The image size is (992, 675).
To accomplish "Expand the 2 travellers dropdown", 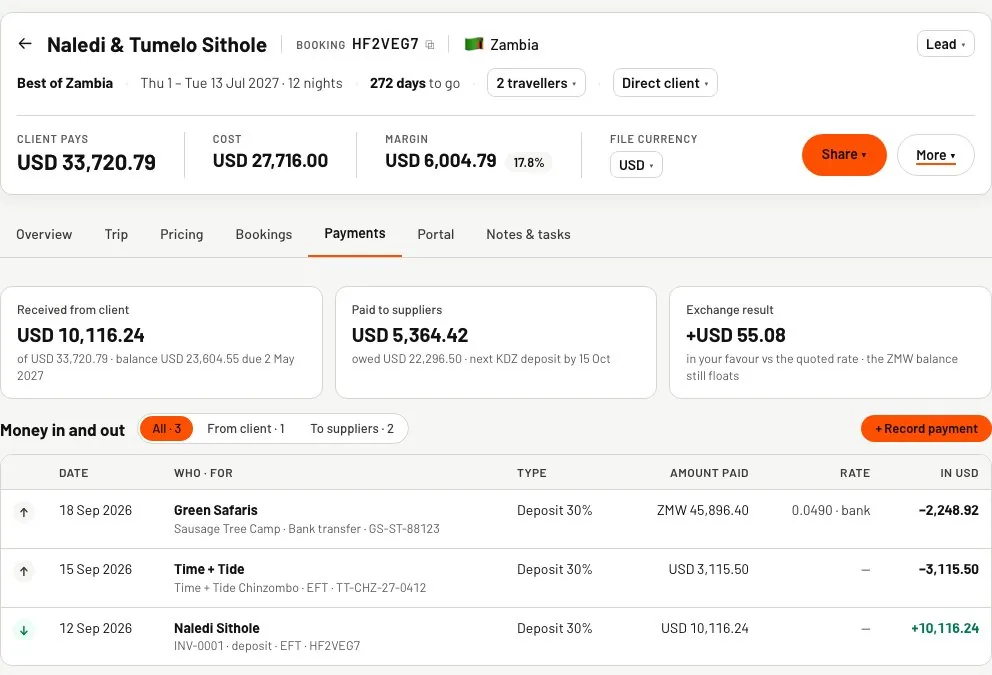I will (536, 83).
